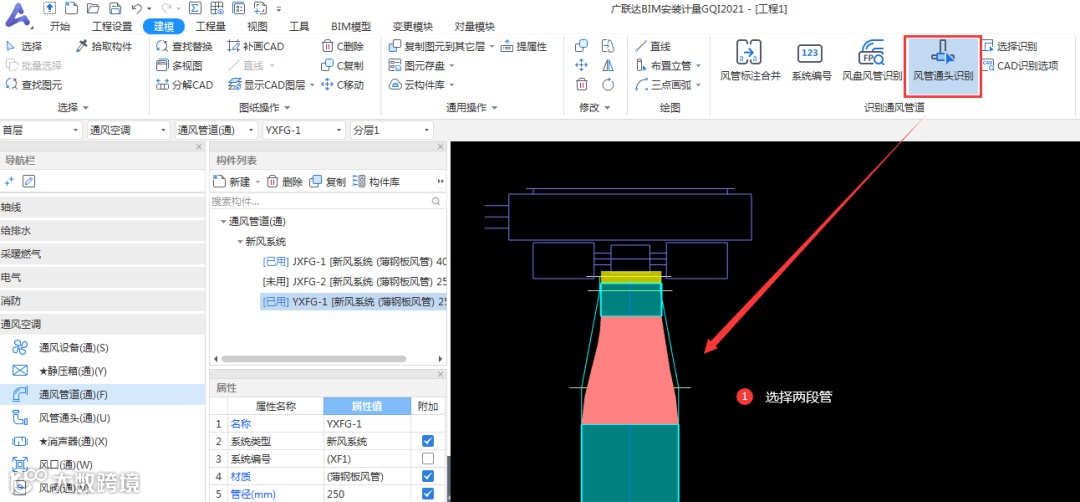This screenshot has width=1080, height=502.
Task: Click the rotate icon in 修改 group
Action: coord(608,85)
